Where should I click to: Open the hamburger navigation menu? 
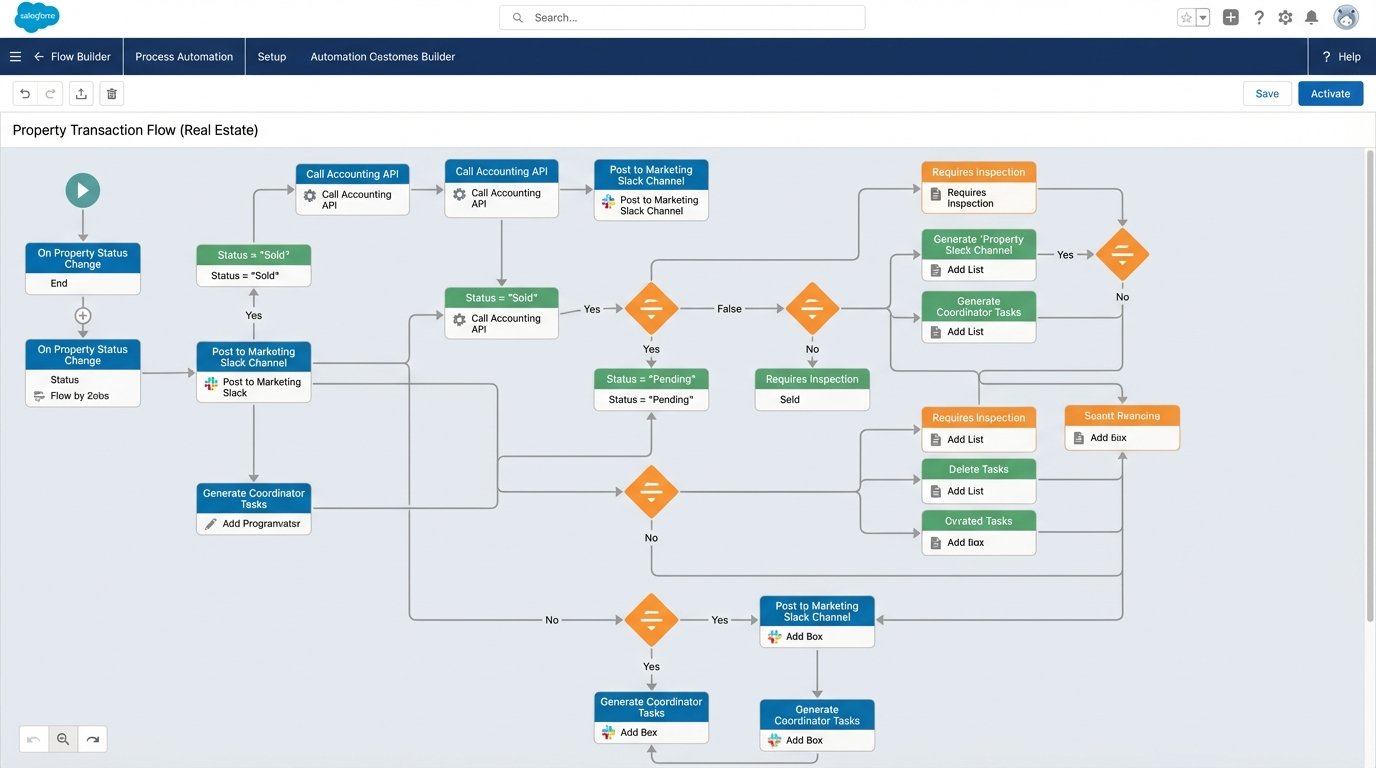(x=14, y=55)
